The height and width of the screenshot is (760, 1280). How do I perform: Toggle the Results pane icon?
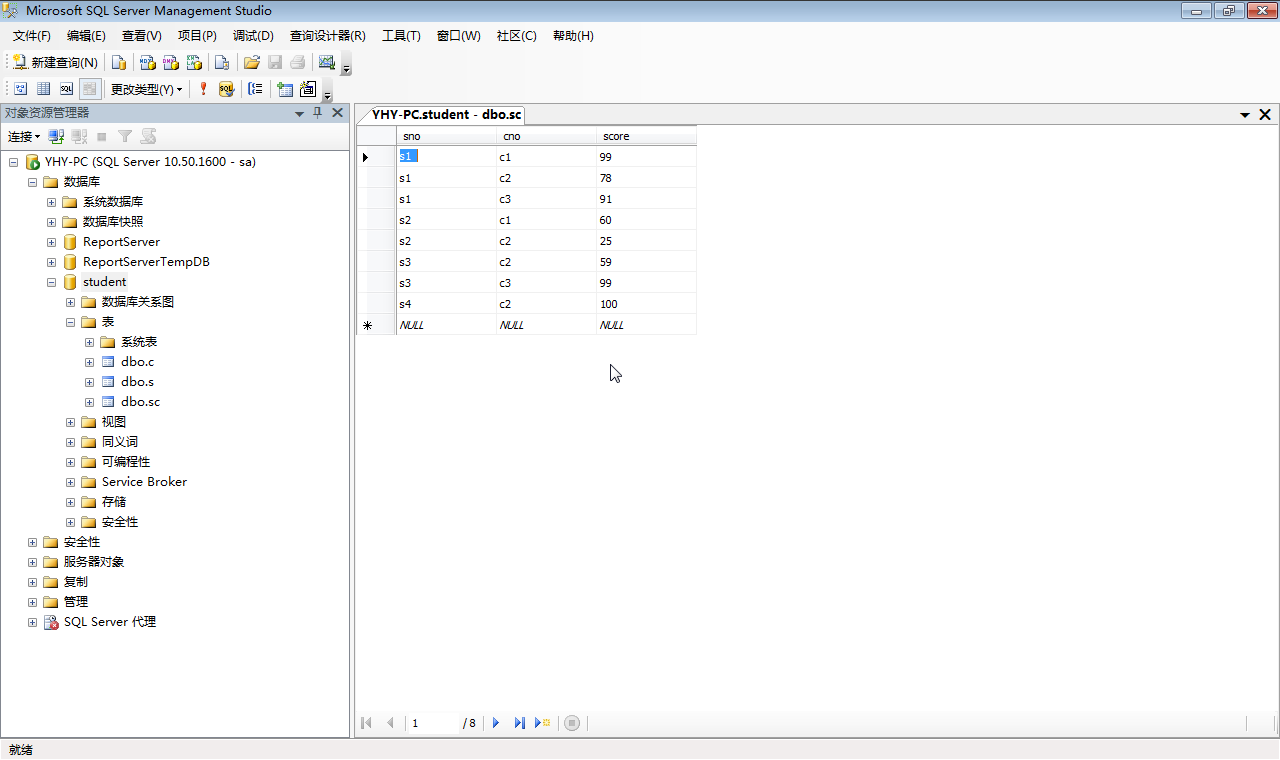[x=90, y=89]
